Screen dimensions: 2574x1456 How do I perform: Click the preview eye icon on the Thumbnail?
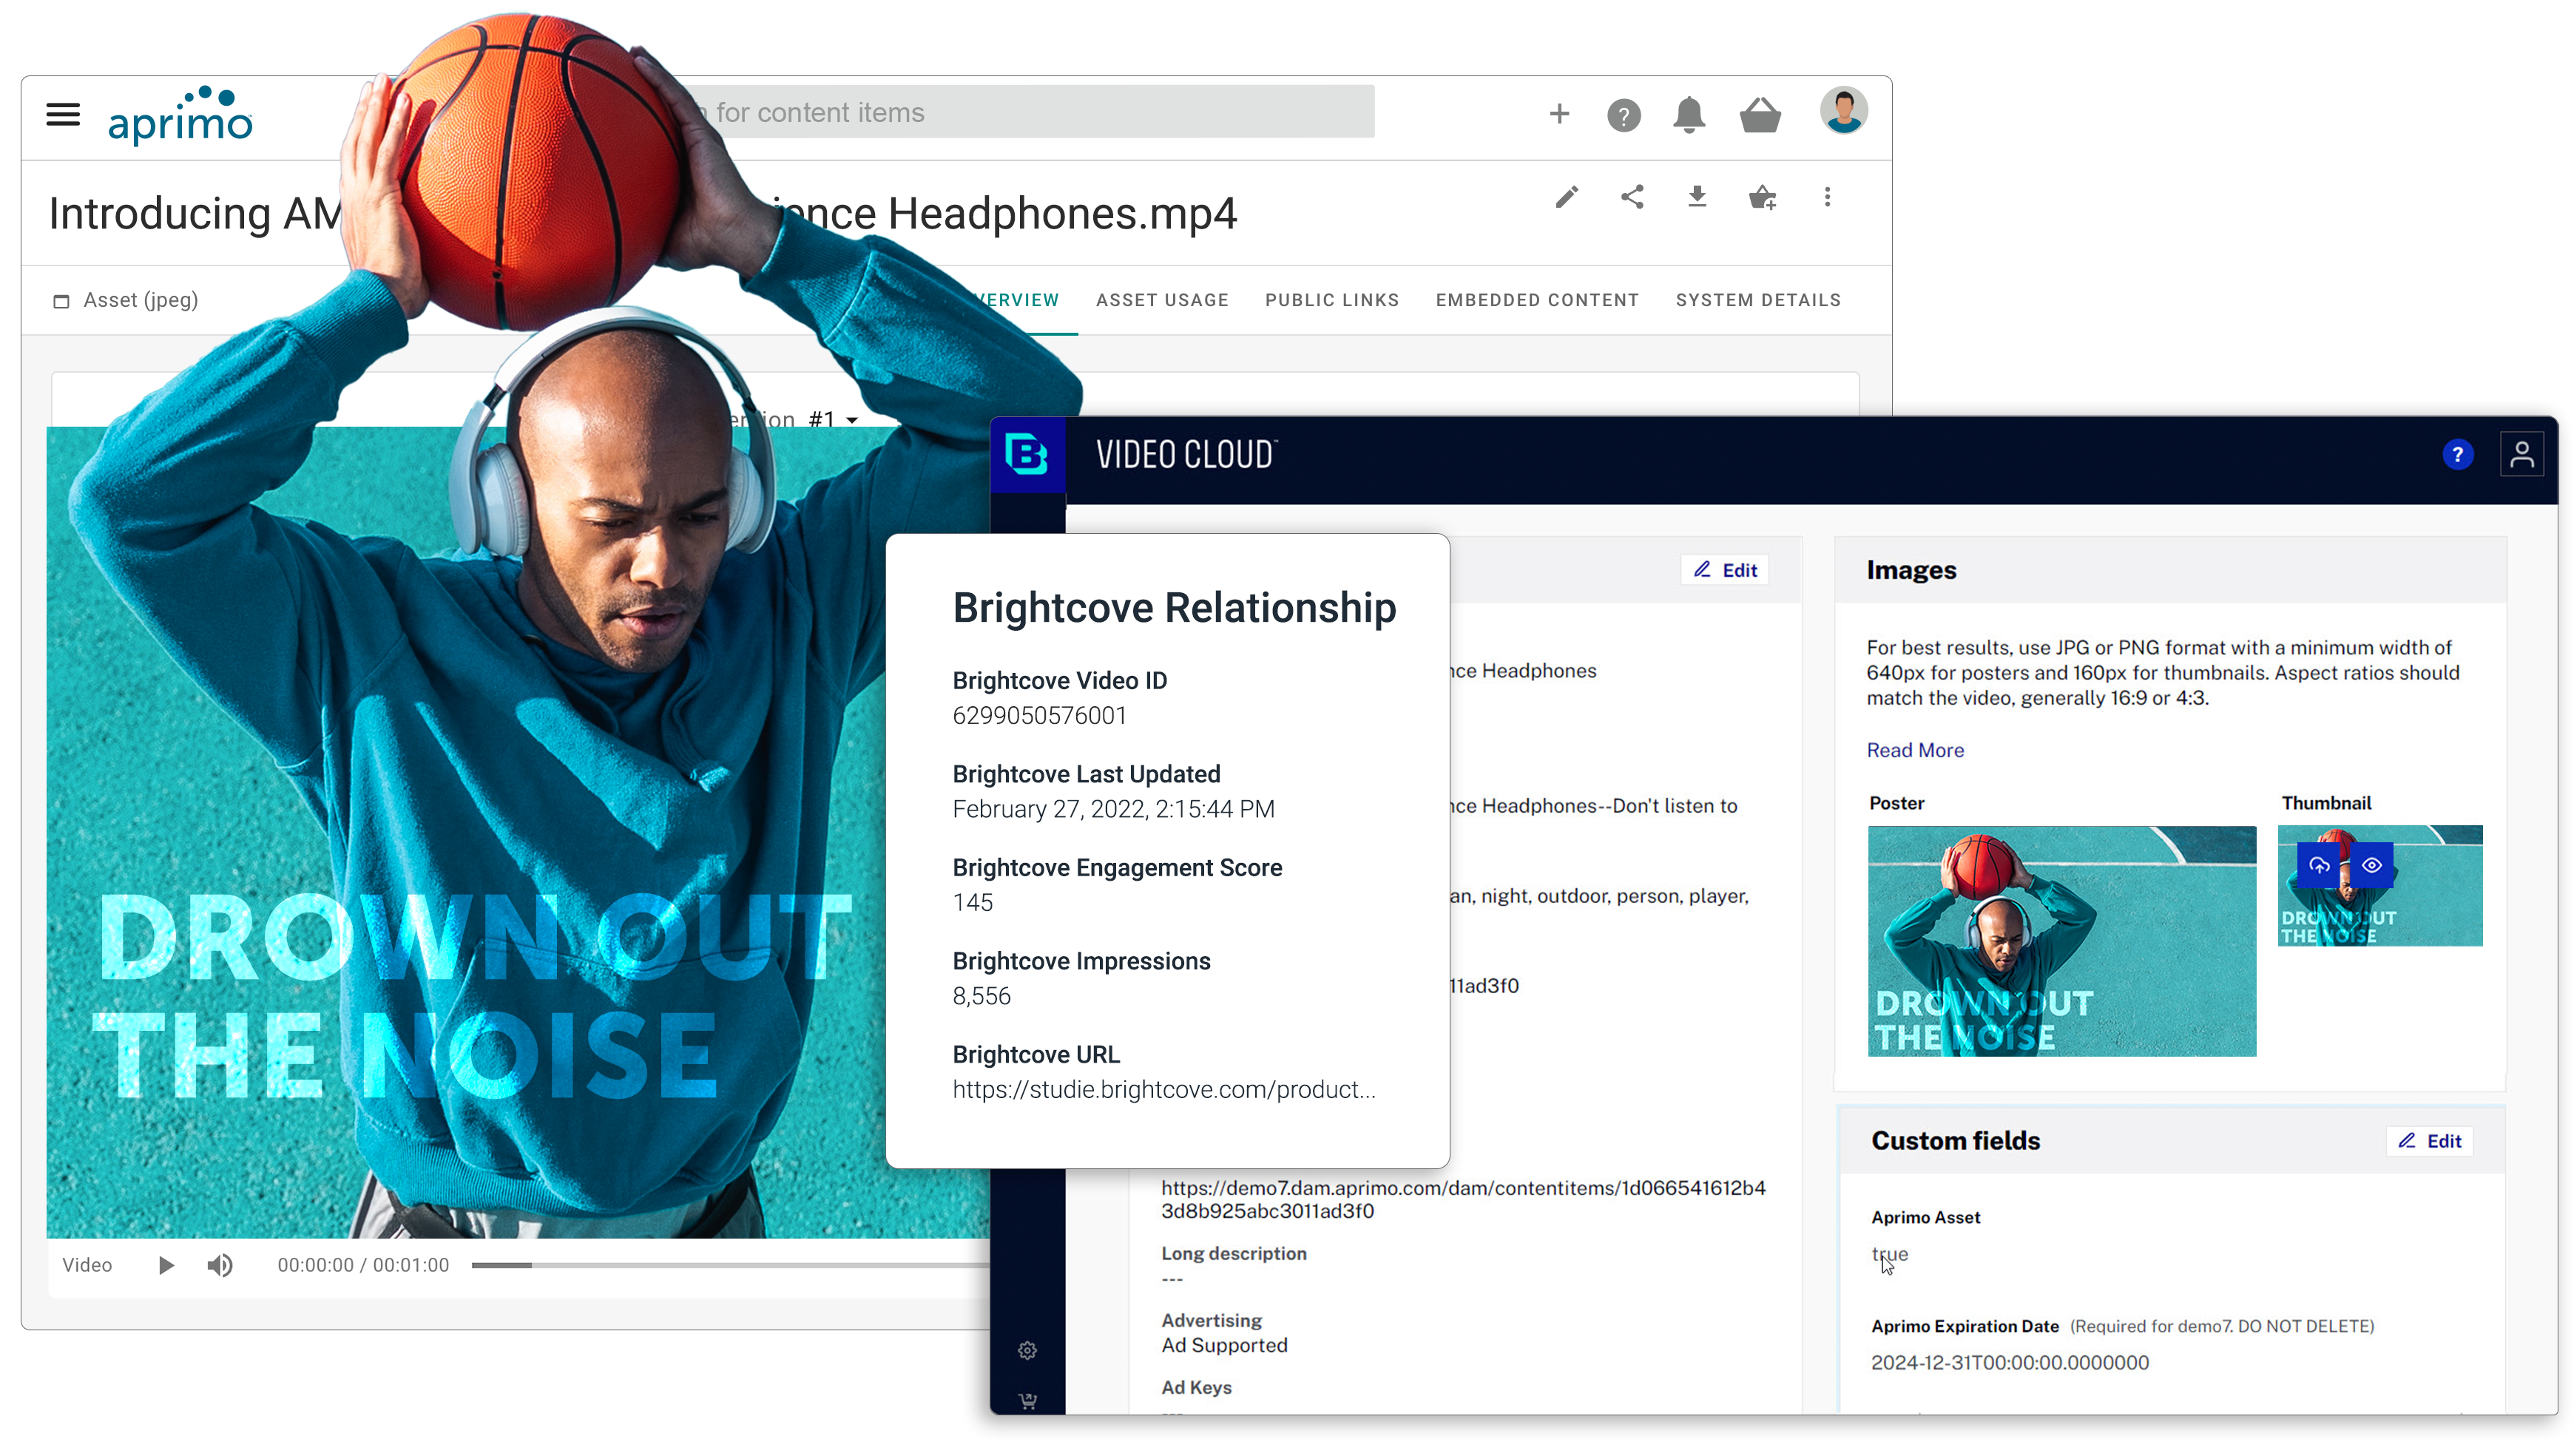point(2371,866)
